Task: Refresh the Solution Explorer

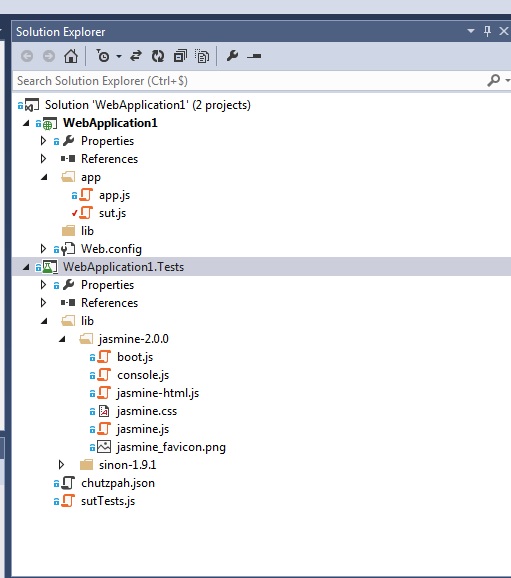Action: click(x=158, y=56)
